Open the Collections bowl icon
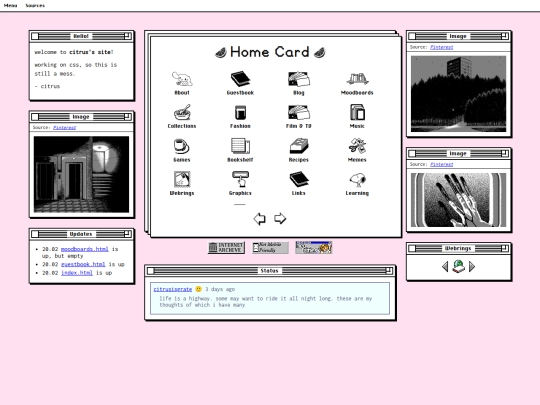The image size is (540, 405). pyautogui.click(x=182, y=113)
